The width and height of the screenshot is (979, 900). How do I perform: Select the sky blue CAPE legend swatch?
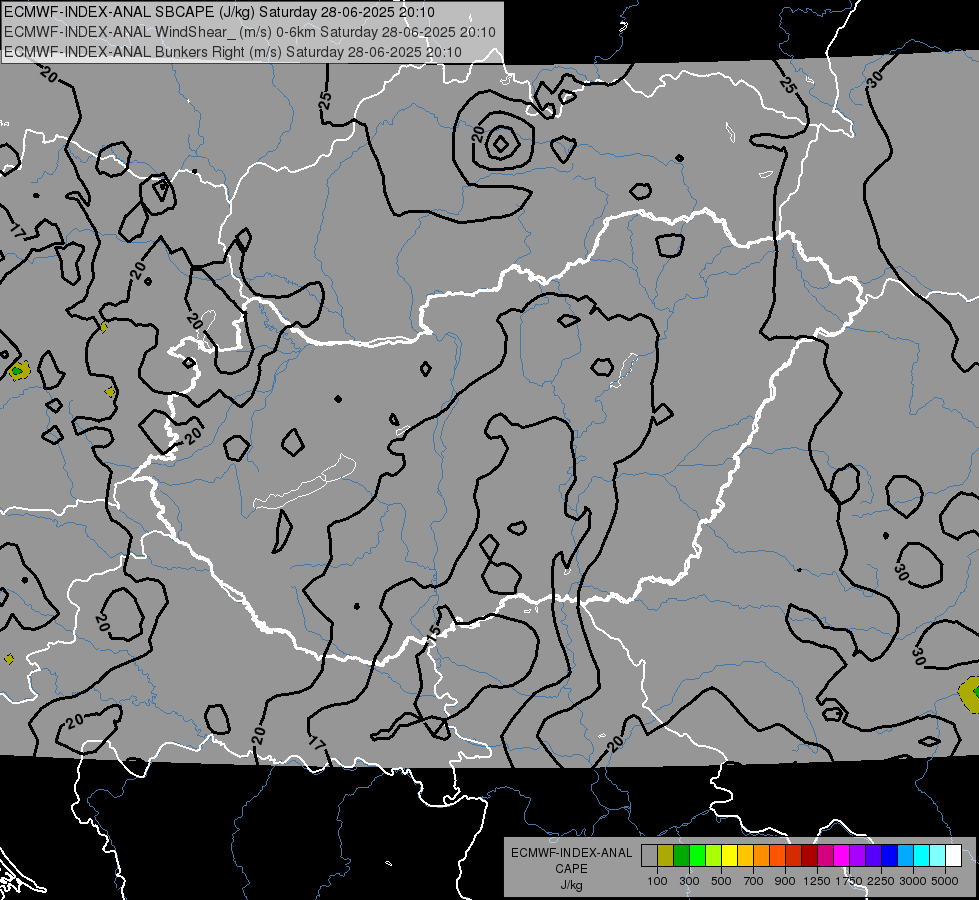click(905, 856)
